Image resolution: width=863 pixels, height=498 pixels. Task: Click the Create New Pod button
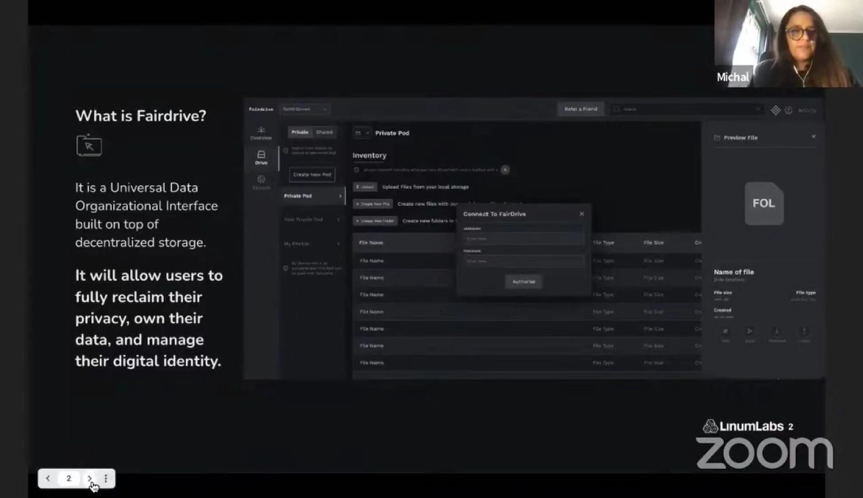pos(312,174)
